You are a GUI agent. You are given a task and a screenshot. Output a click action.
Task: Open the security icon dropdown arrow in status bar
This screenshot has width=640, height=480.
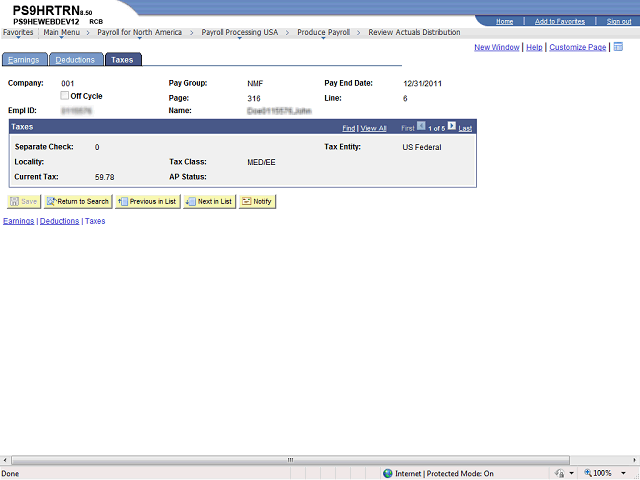[571, 473]
